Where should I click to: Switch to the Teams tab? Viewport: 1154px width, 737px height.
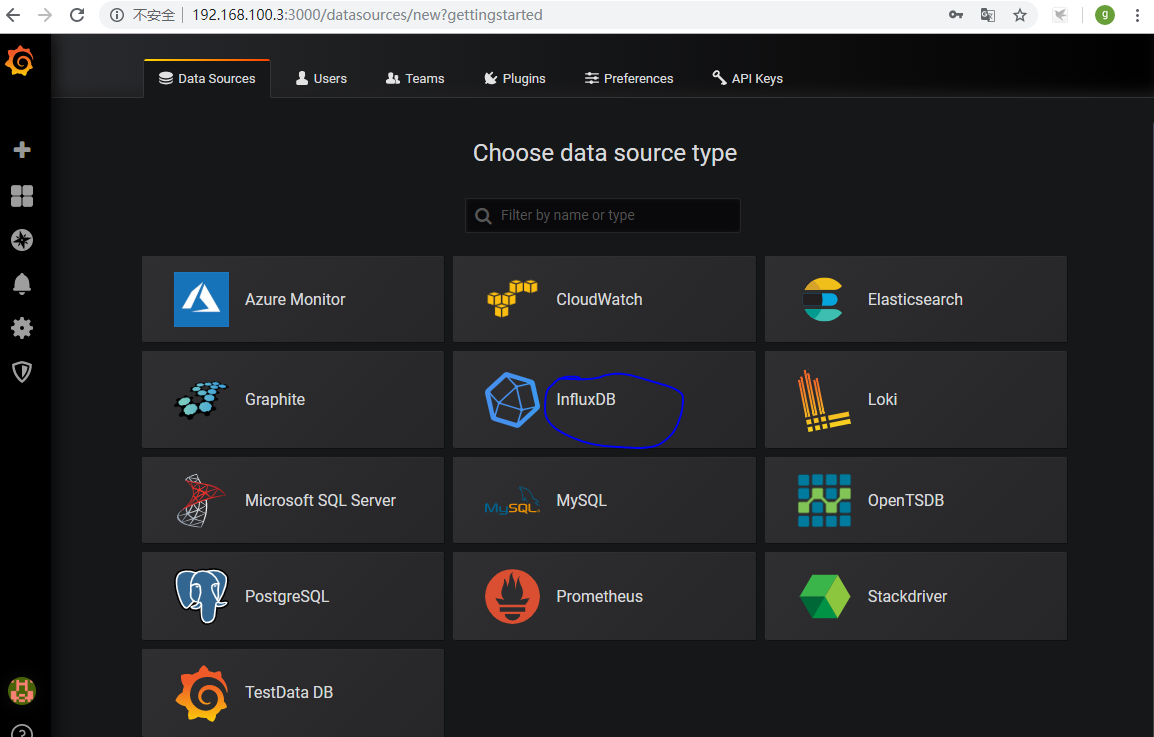pyautogui.click(x=415, y=79)
